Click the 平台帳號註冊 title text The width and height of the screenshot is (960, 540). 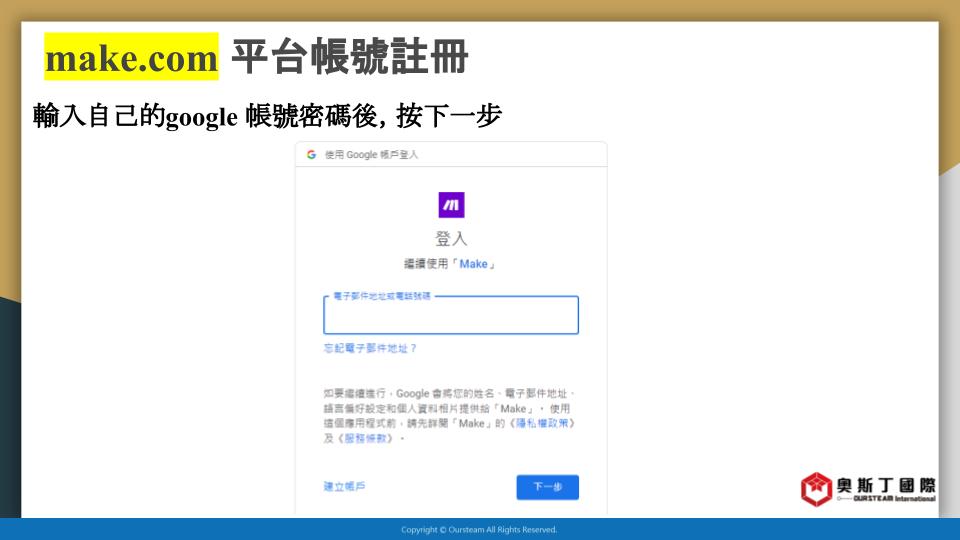point(350,56)
